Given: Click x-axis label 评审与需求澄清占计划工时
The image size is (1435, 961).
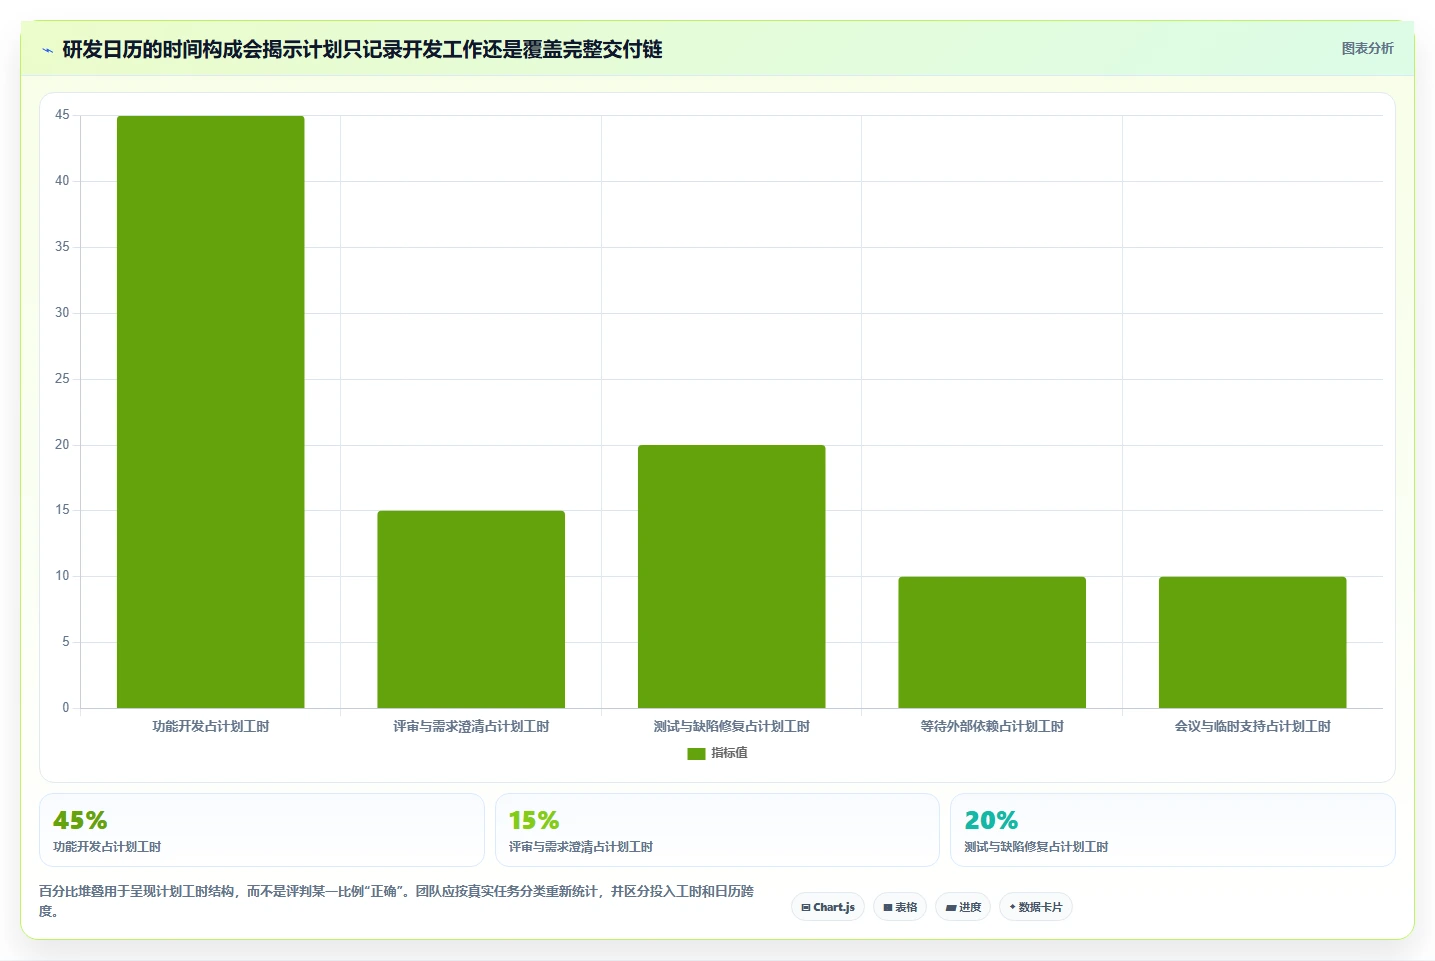Looking at the screenshot, I should point(471,726).
